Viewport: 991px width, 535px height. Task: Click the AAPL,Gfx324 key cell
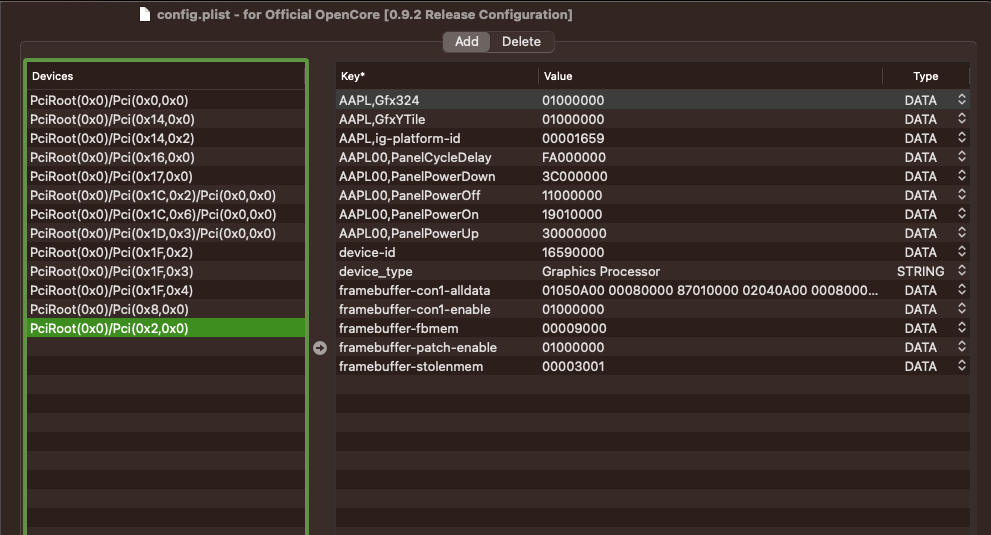pos(437,100)
